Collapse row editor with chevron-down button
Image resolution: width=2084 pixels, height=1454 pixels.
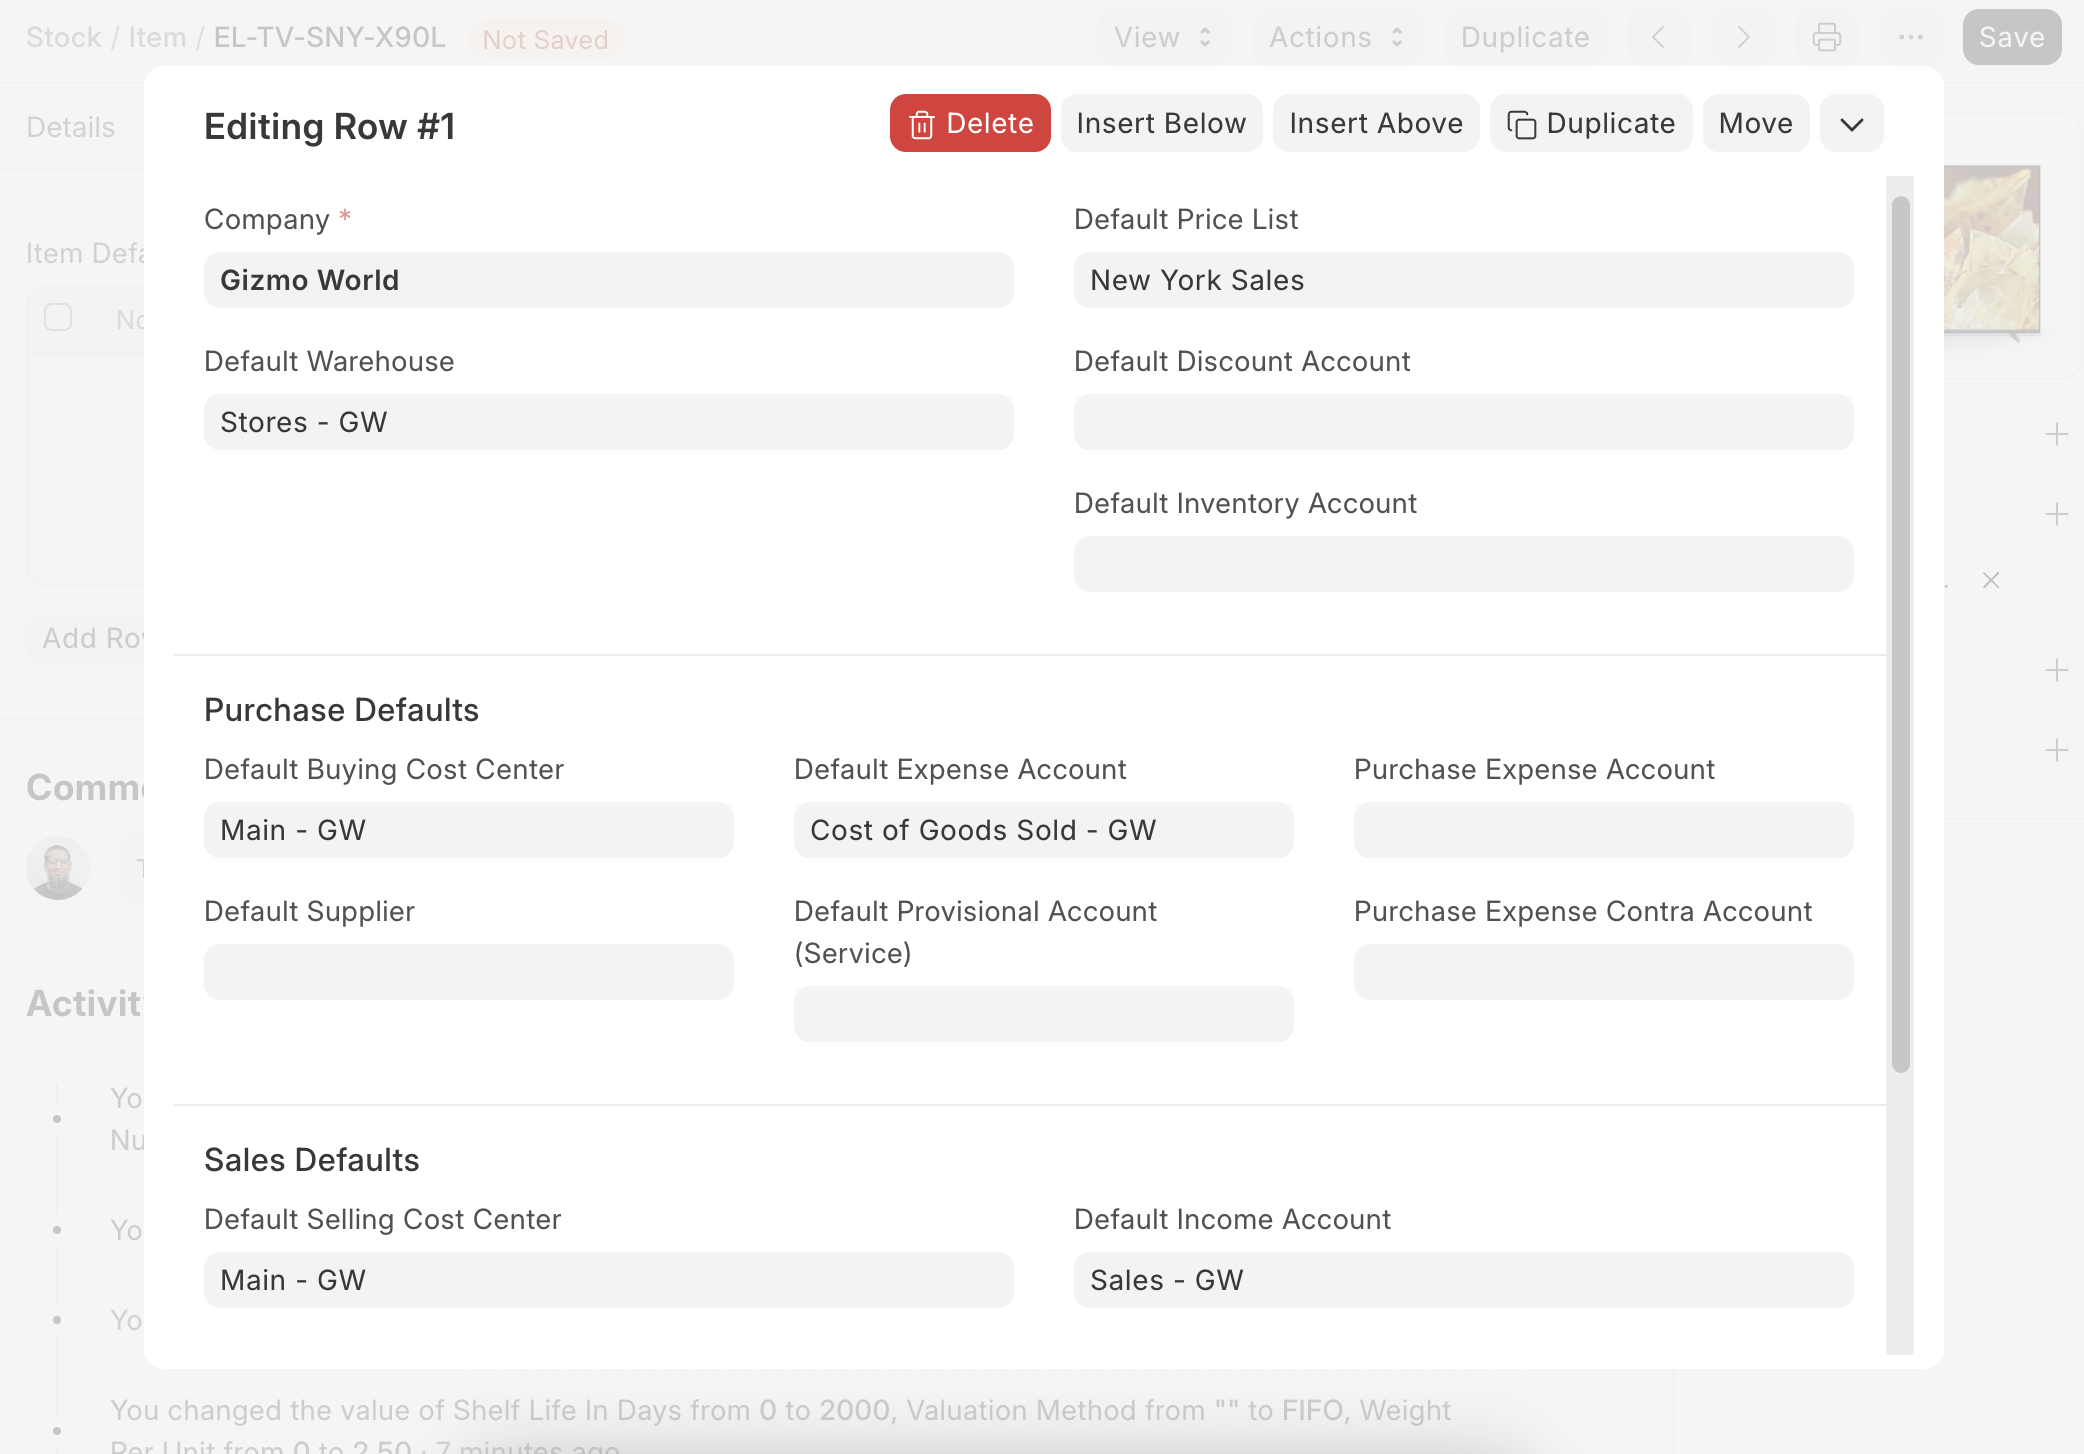click(1851, 123)
